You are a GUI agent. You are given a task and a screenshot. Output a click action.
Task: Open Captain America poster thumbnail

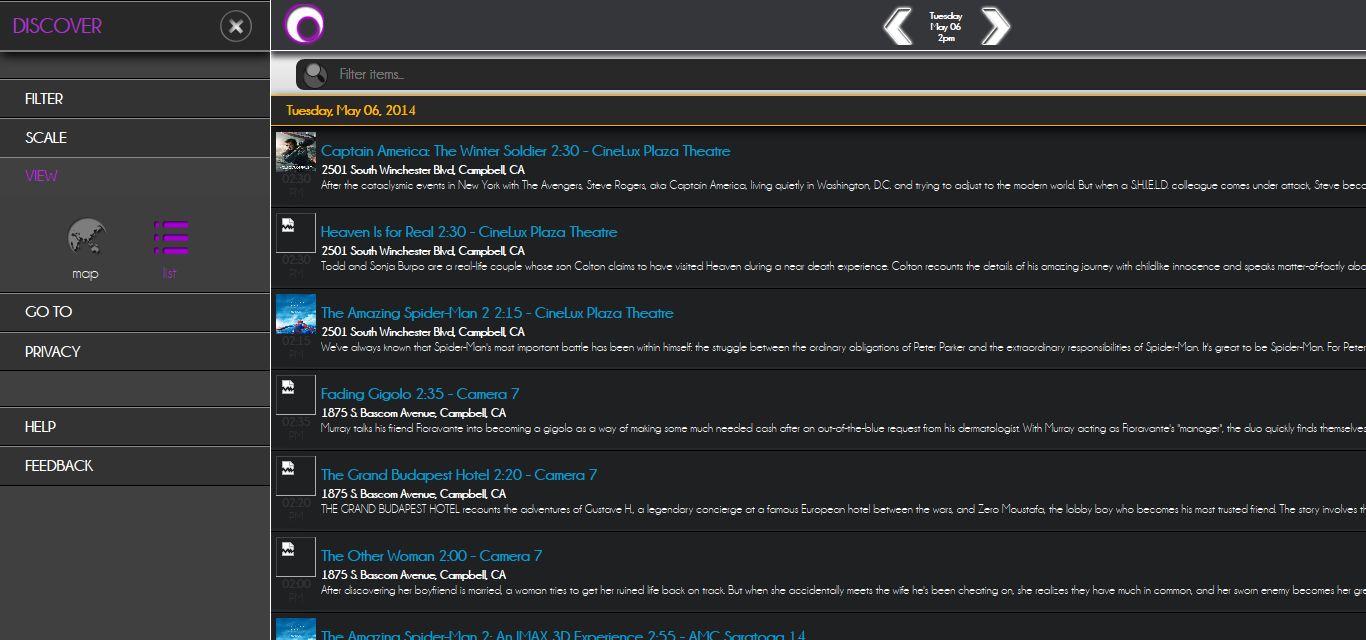point(296,152)
